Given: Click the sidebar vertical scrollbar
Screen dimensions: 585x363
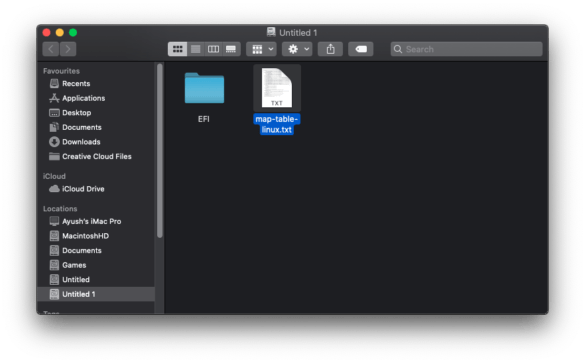Looking at the screenshot, I should 160,150.
